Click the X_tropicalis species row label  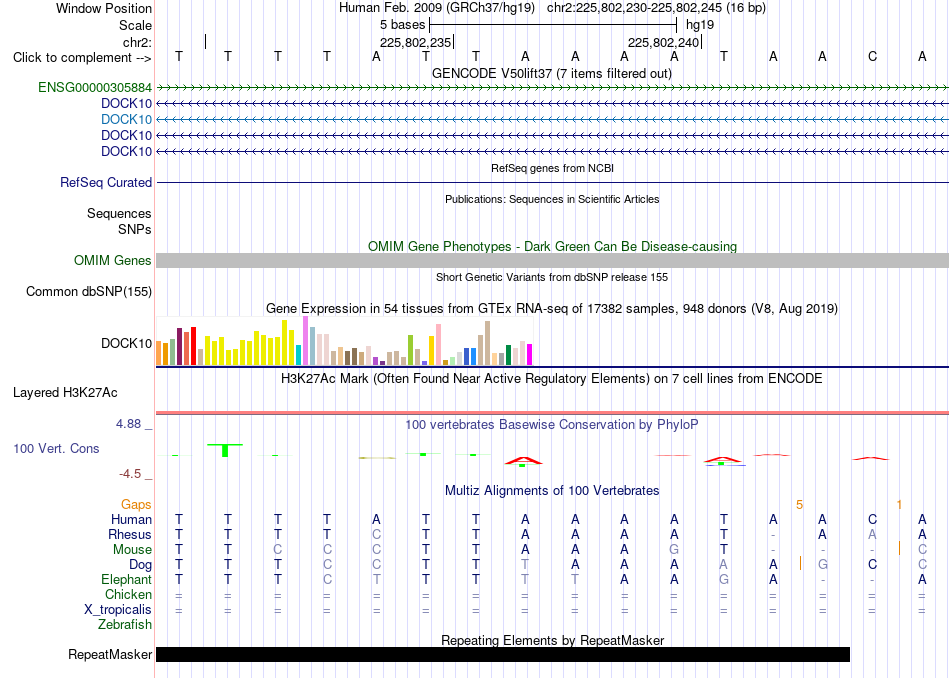pyautogui.click(x=118, y=610)
